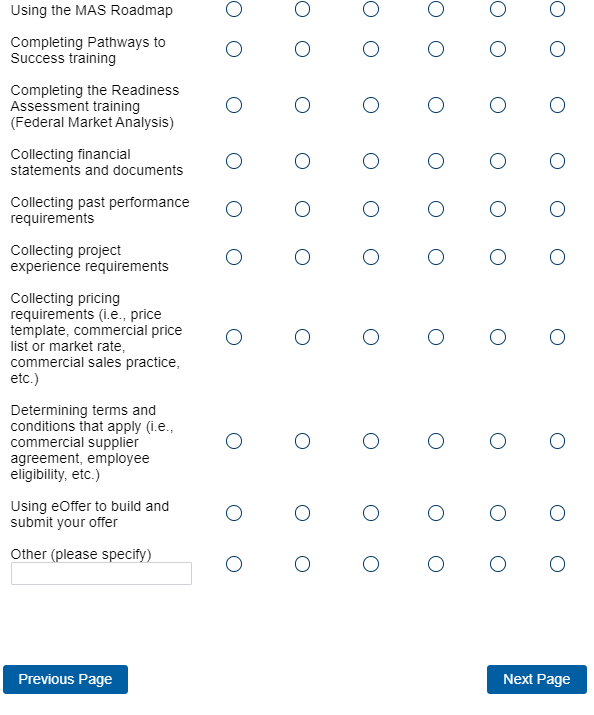The width and height of the screenshot is (594, 715).
Task: Select fourth radio for Collecting financial statements and documents
Action: (x=436, y=161)
